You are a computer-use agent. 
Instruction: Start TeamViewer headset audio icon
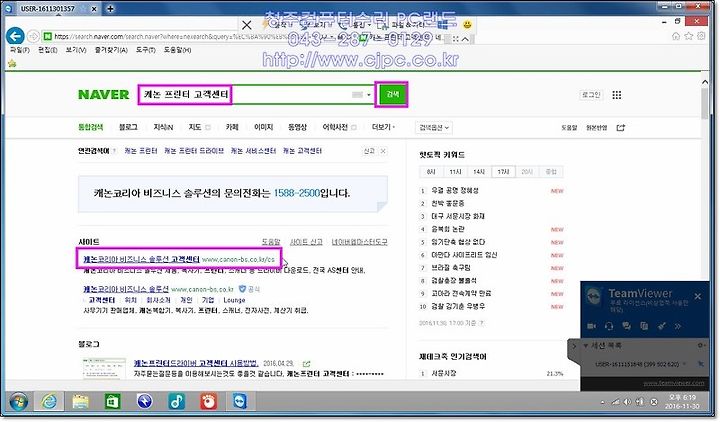tap(609, 326)
